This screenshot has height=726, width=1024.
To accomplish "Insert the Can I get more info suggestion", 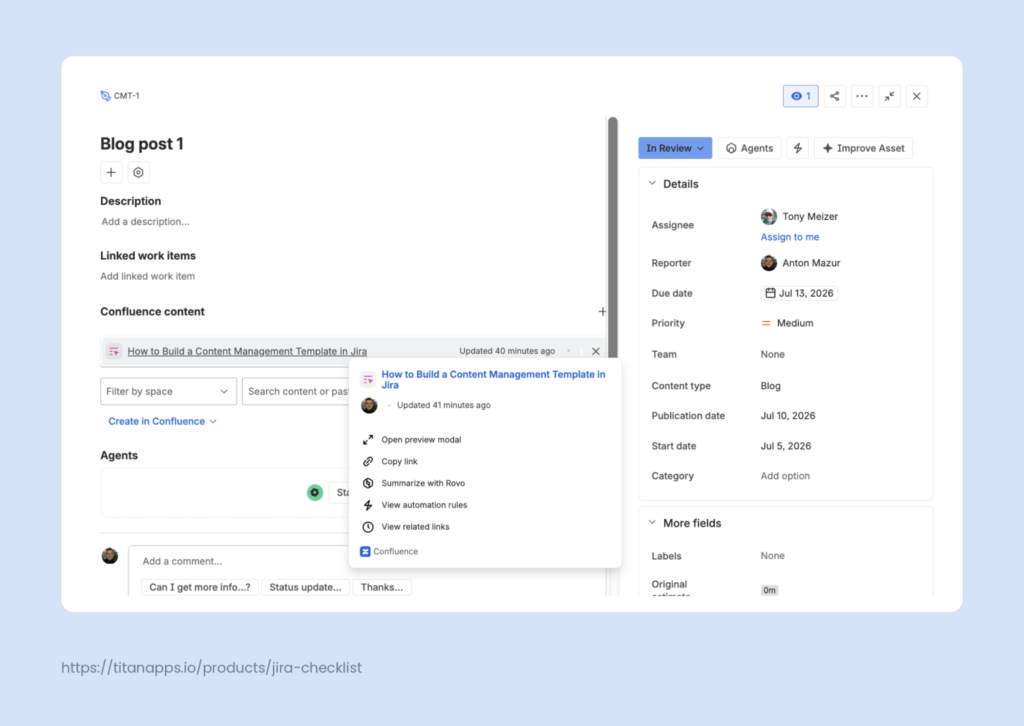I will pyautogui.click(x=200, y=587).
